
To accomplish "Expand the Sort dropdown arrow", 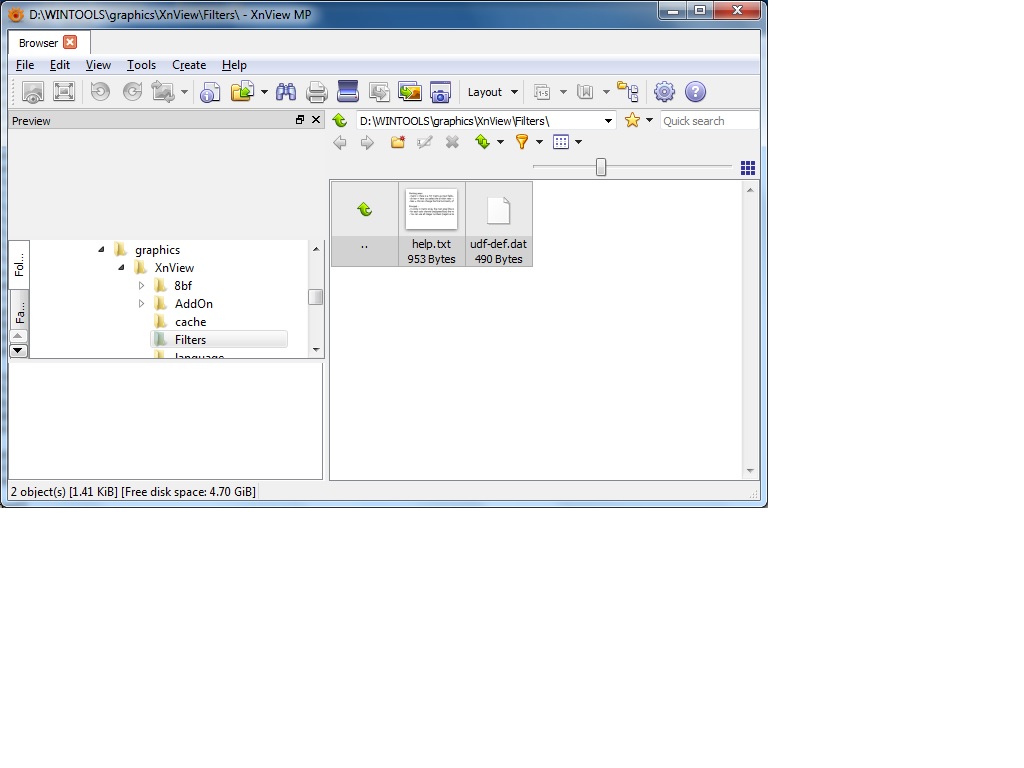I will coord(500,142).
